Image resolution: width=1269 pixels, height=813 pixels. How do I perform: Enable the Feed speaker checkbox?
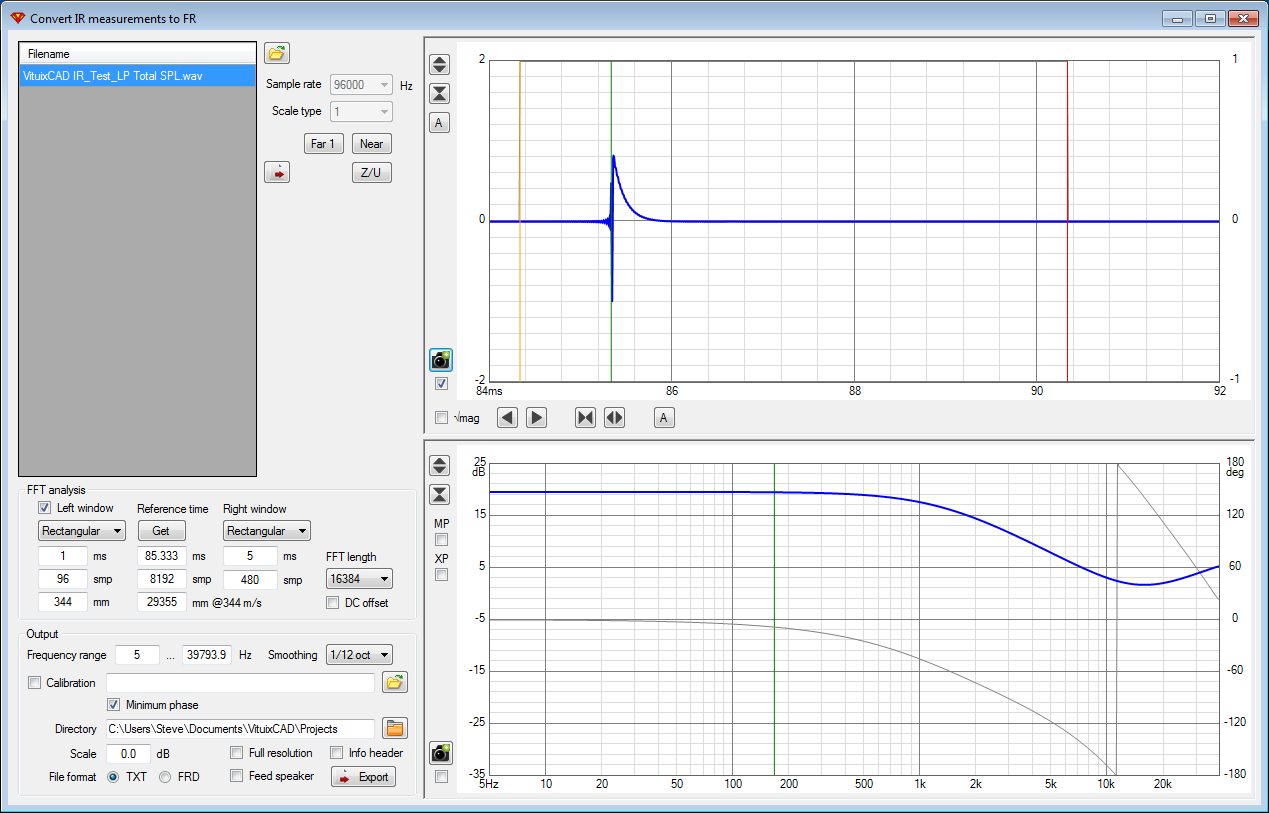pyautogui.click(x=237, y=775)
